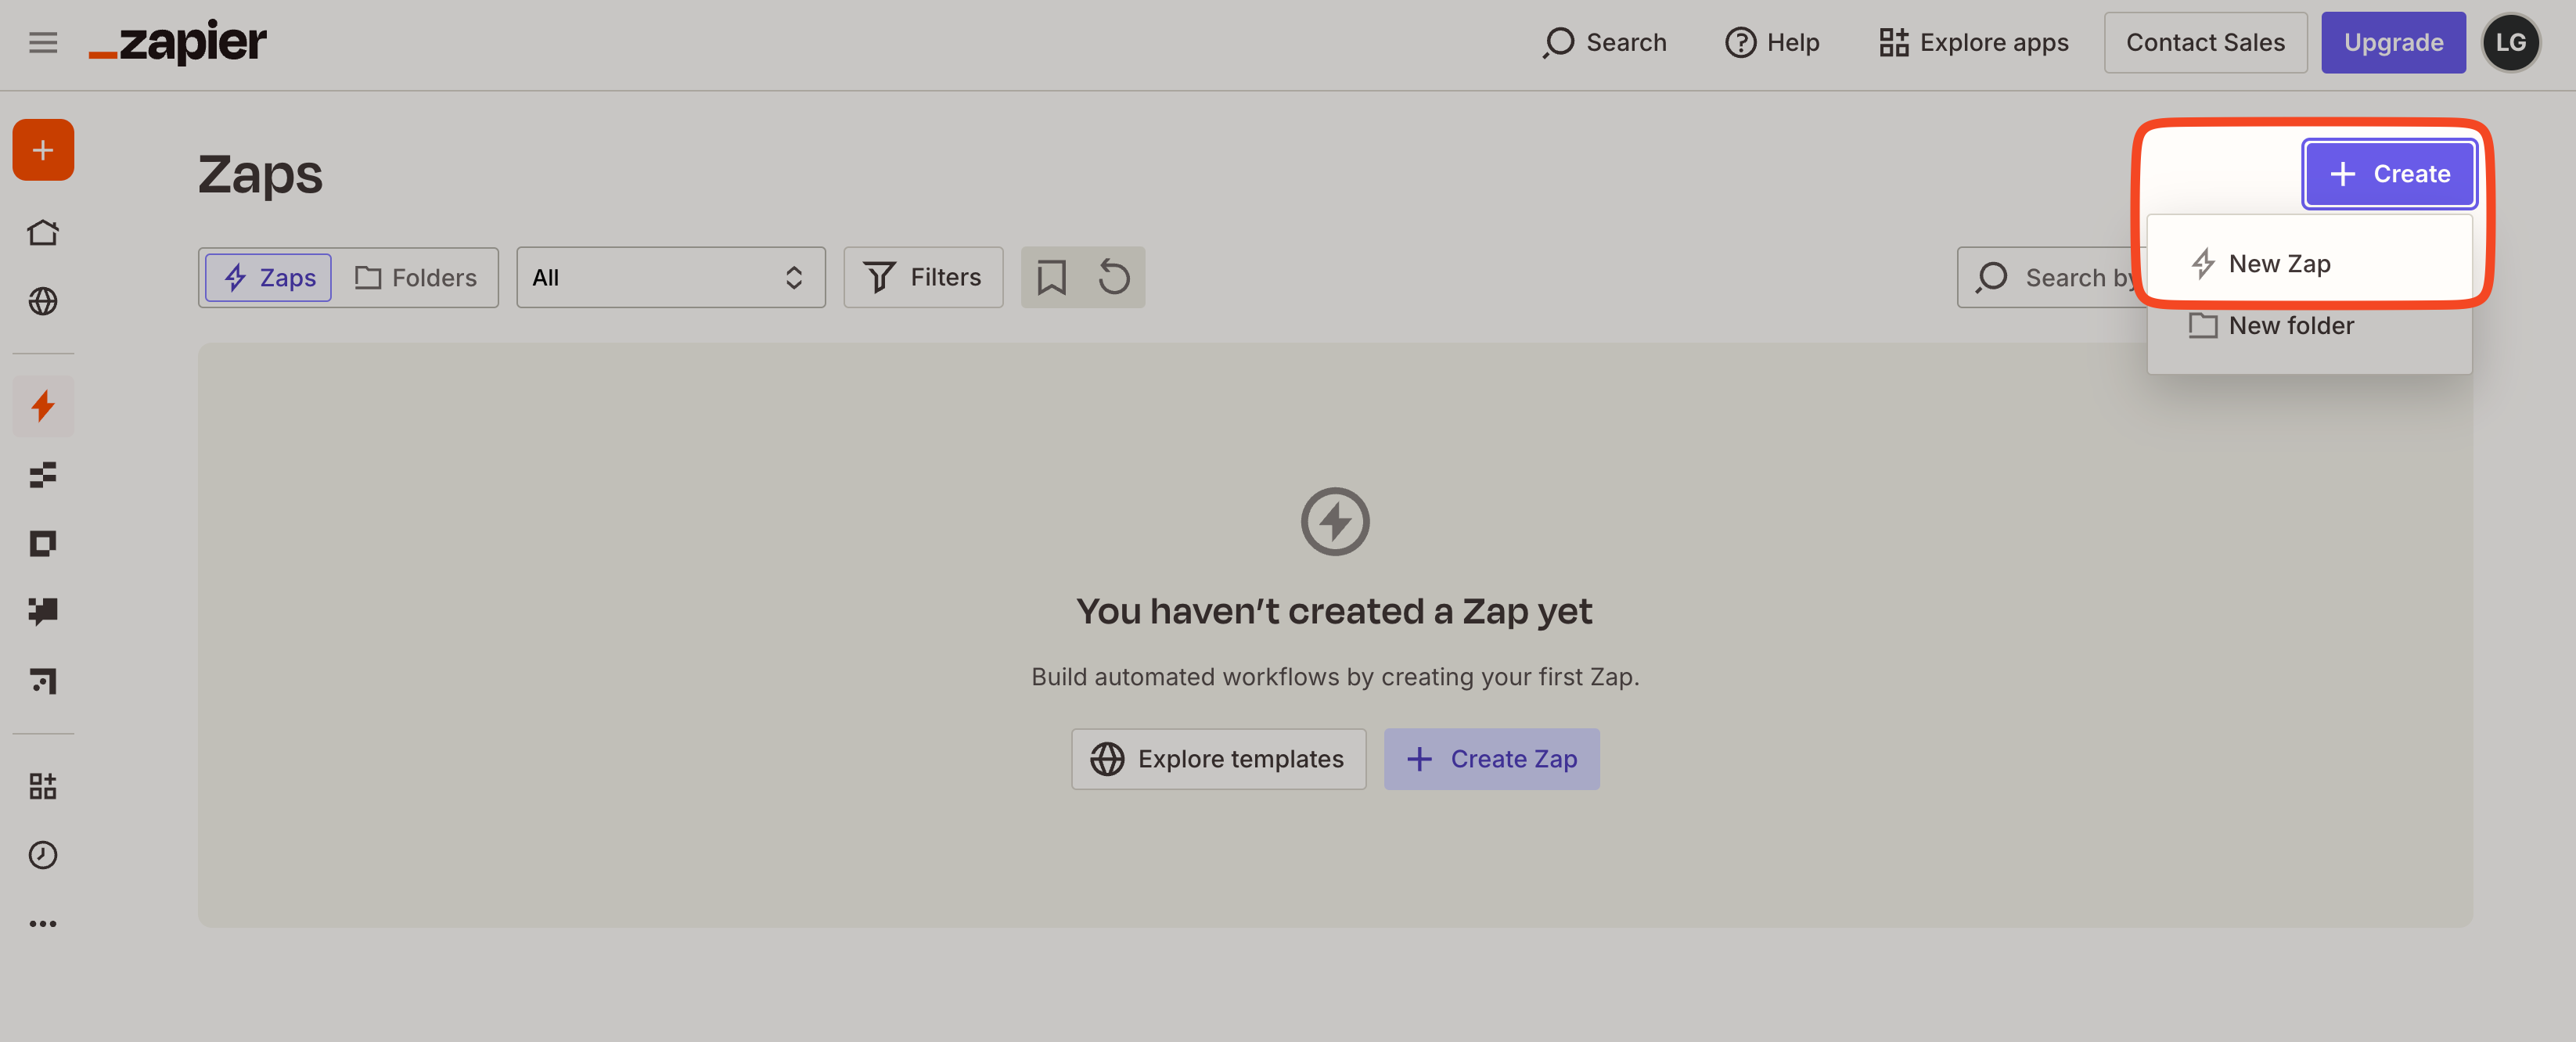The width and height of the screenshot is (2576, 1042).
Task: Open the All dropdown selector
Action: tap(670, 277)
